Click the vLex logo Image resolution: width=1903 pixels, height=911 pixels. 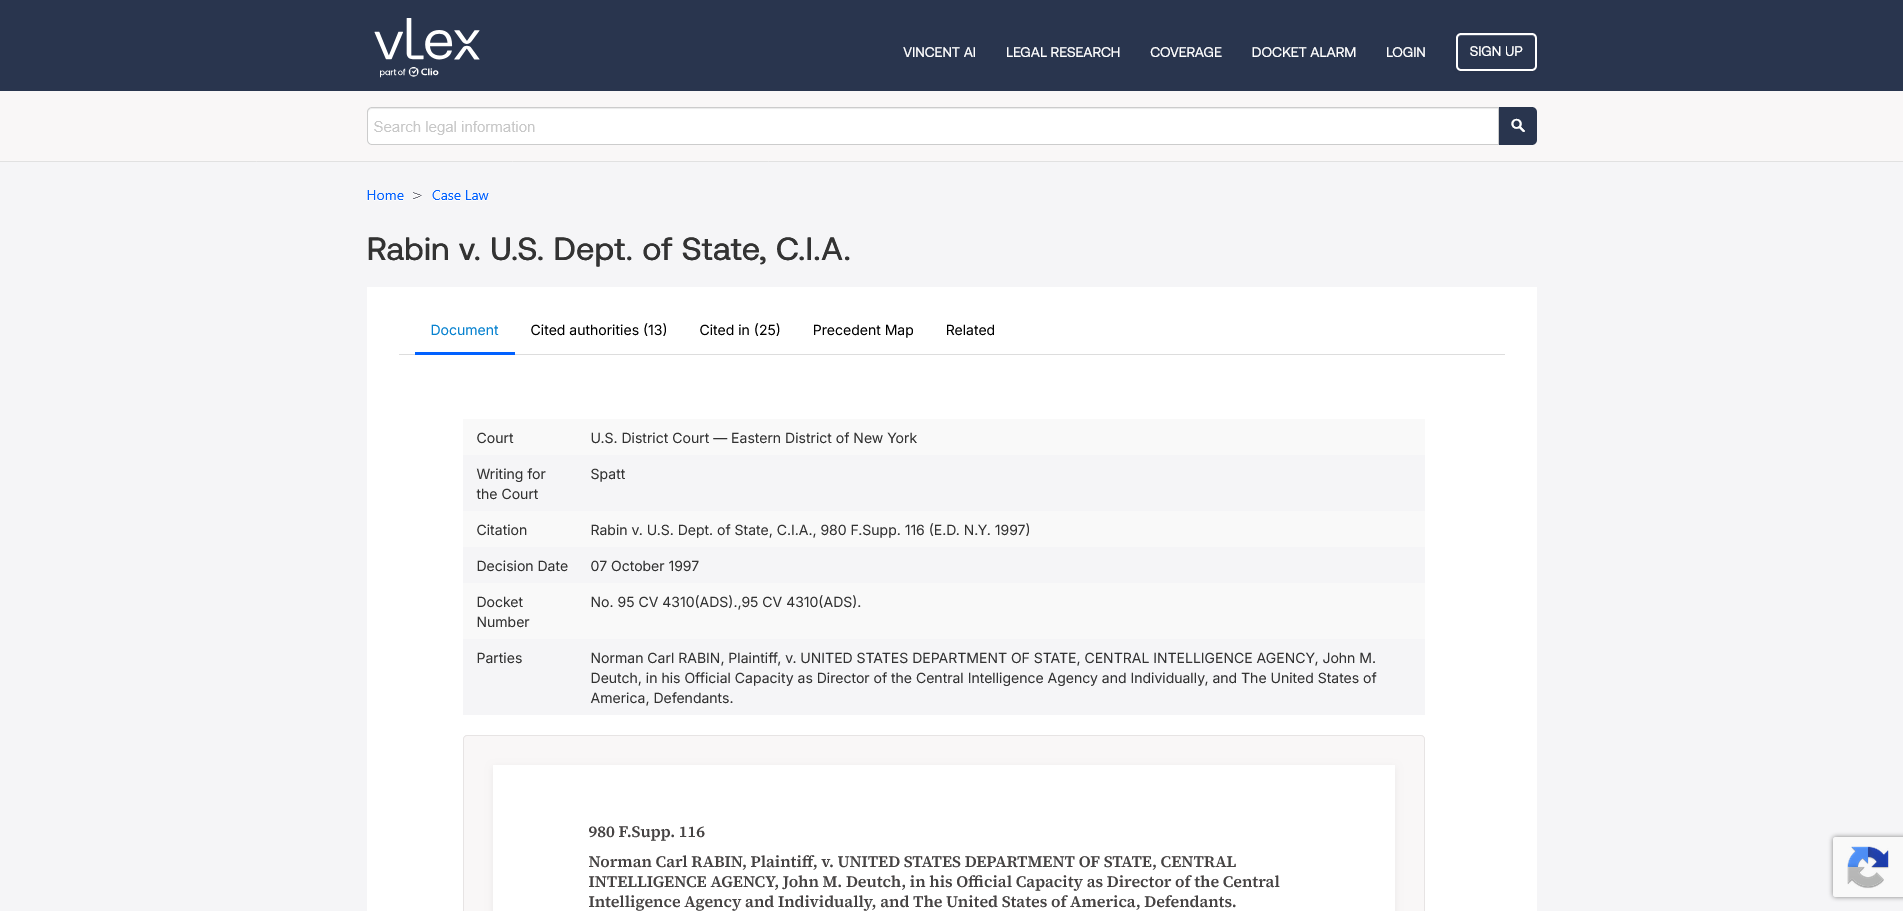tap(427, 47)
